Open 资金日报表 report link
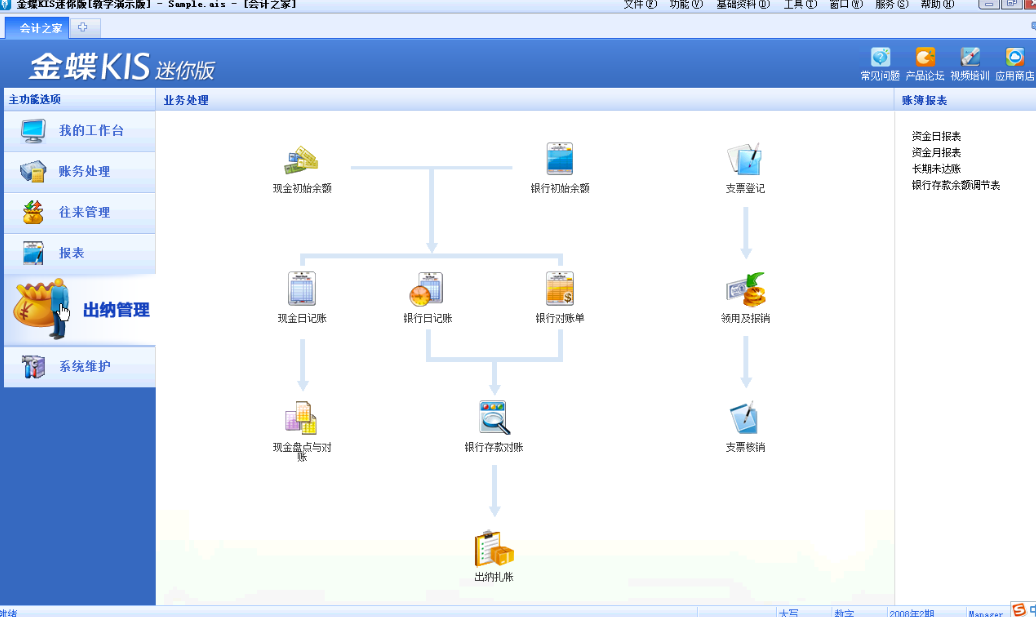This screenshot has height=617, width=1036. (x=936, y=136)
